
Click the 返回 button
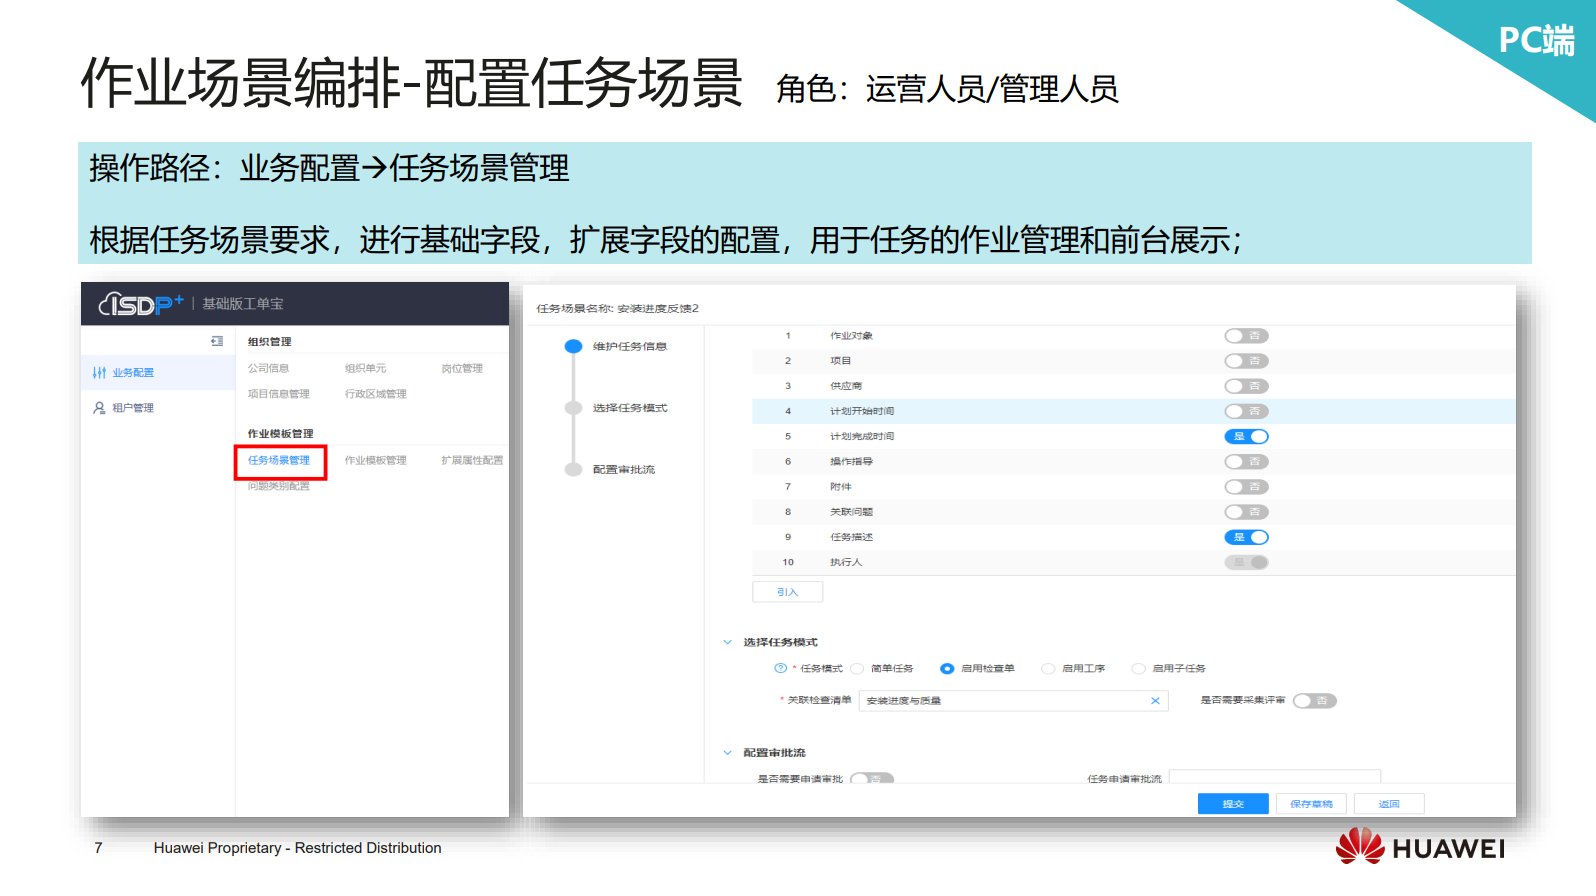(1389, 804)
